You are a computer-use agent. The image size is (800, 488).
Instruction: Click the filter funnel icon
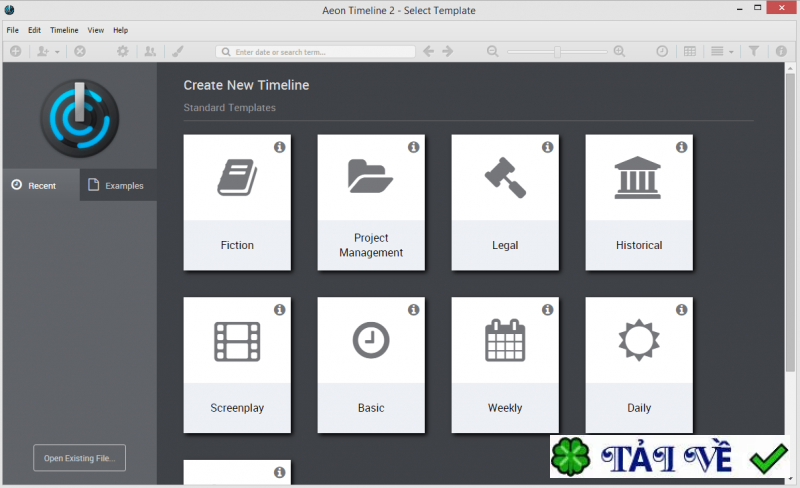click(754, 51)
